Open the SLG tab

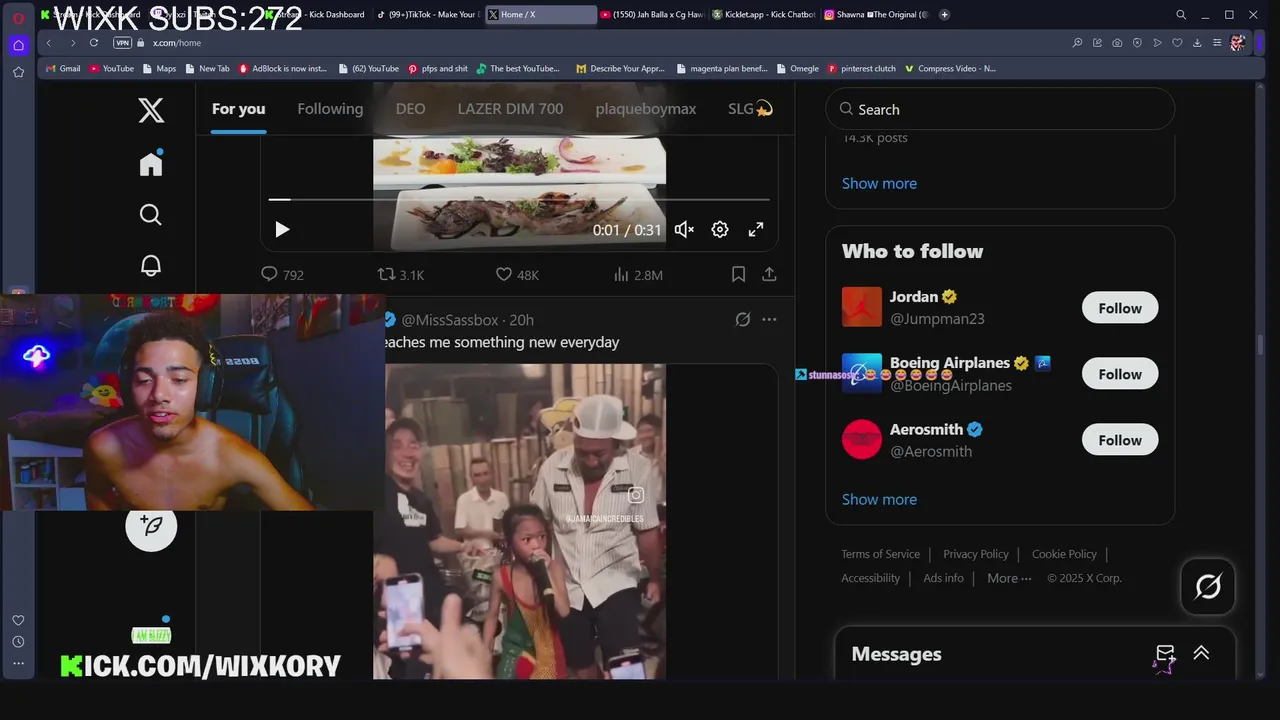750,109
